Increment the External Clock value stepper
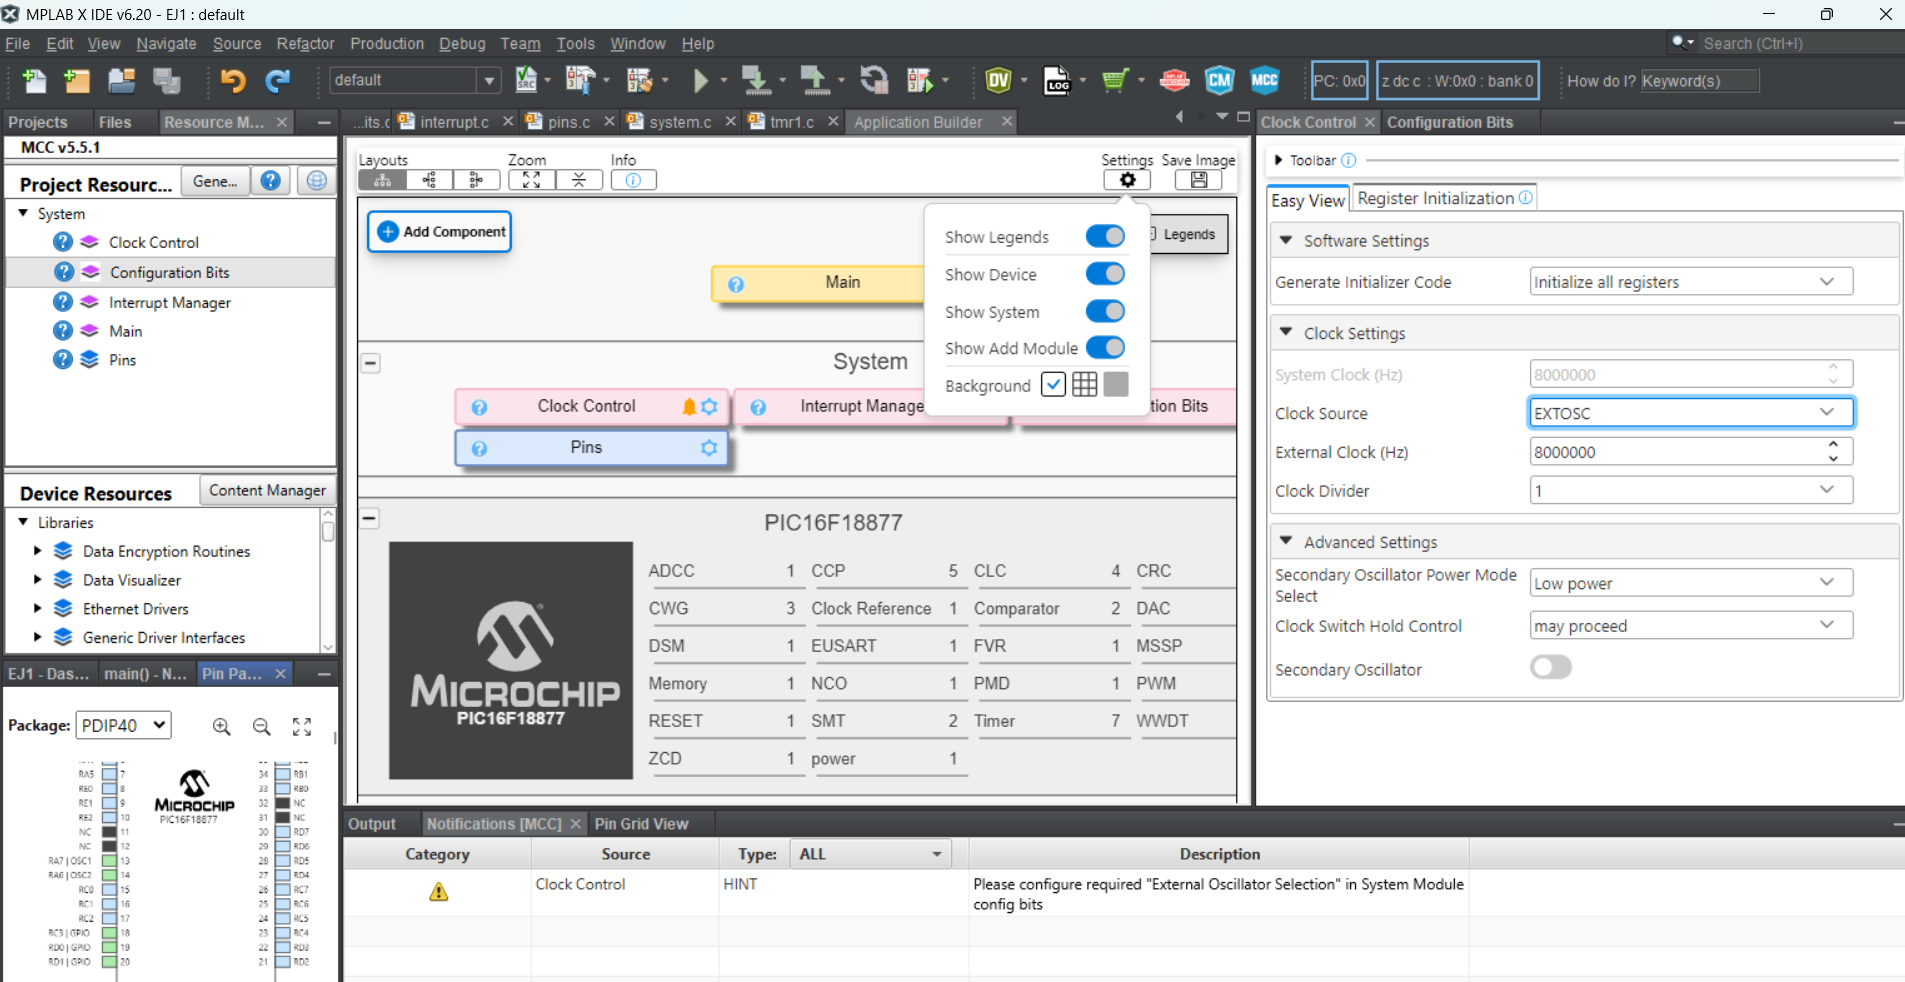This screenshot has height=982, width=1905. coord(1833,446)
